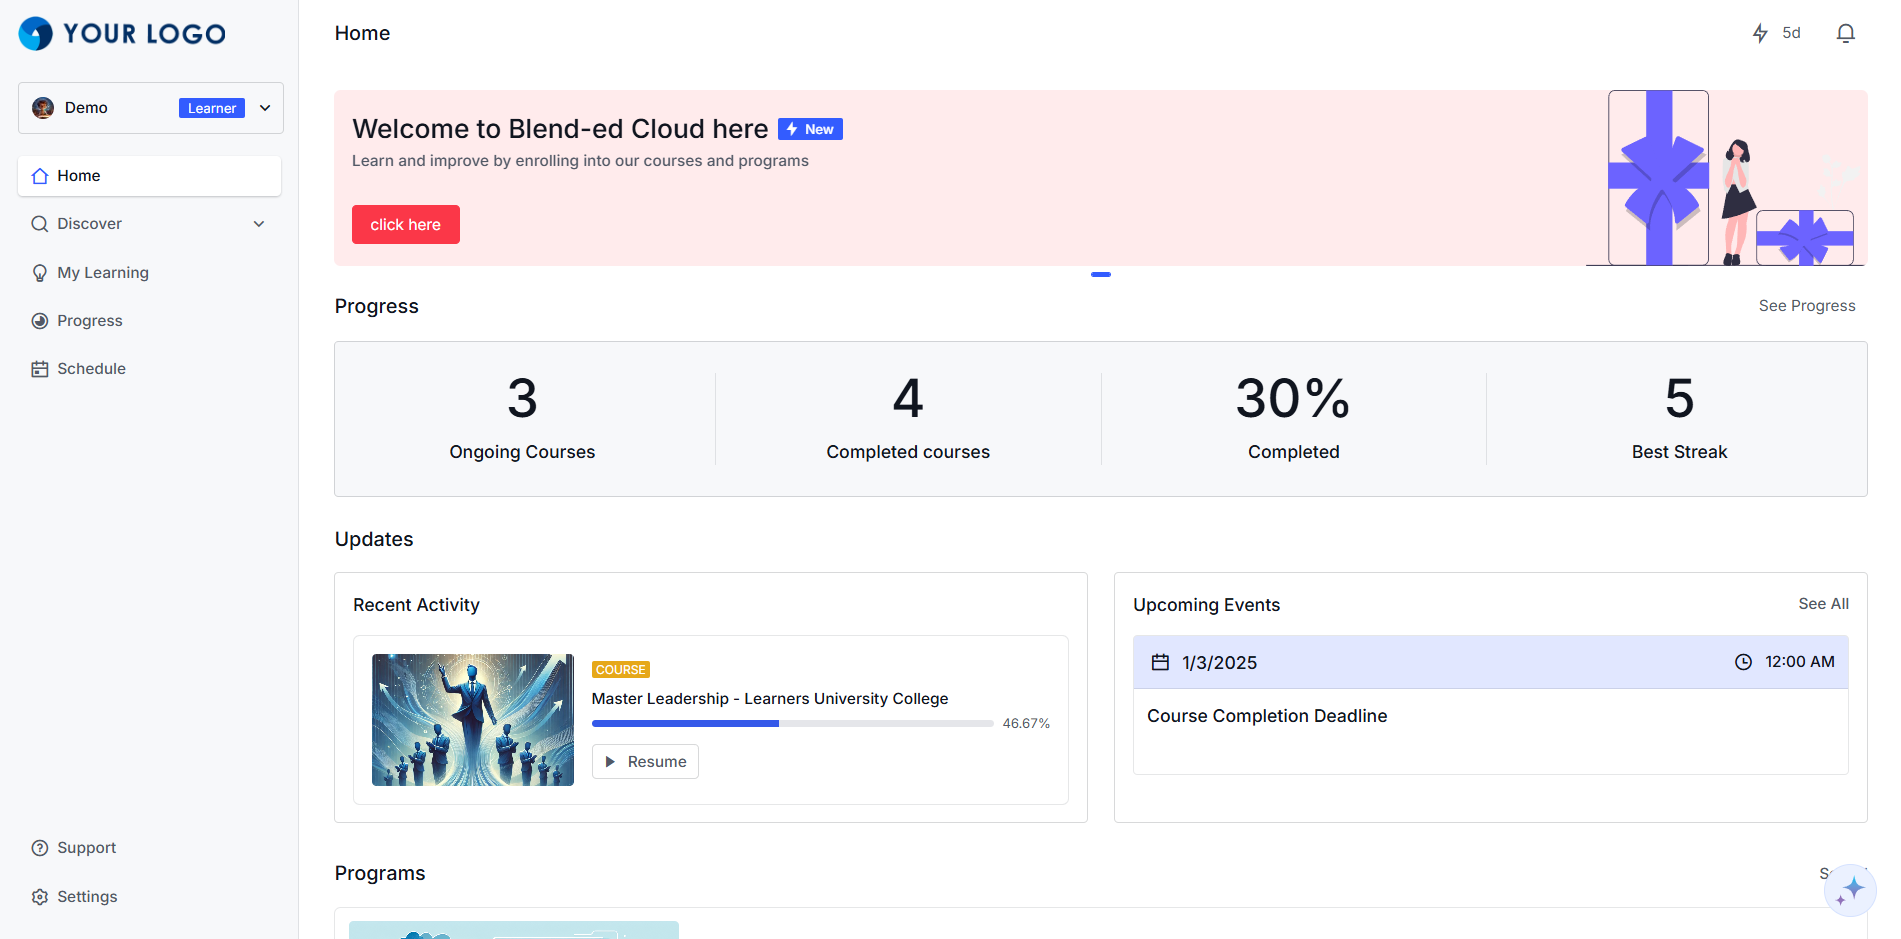Open the Progress section icon
Image resolution: width=1901 pixels, height=939 pixels.
point(40,320)
